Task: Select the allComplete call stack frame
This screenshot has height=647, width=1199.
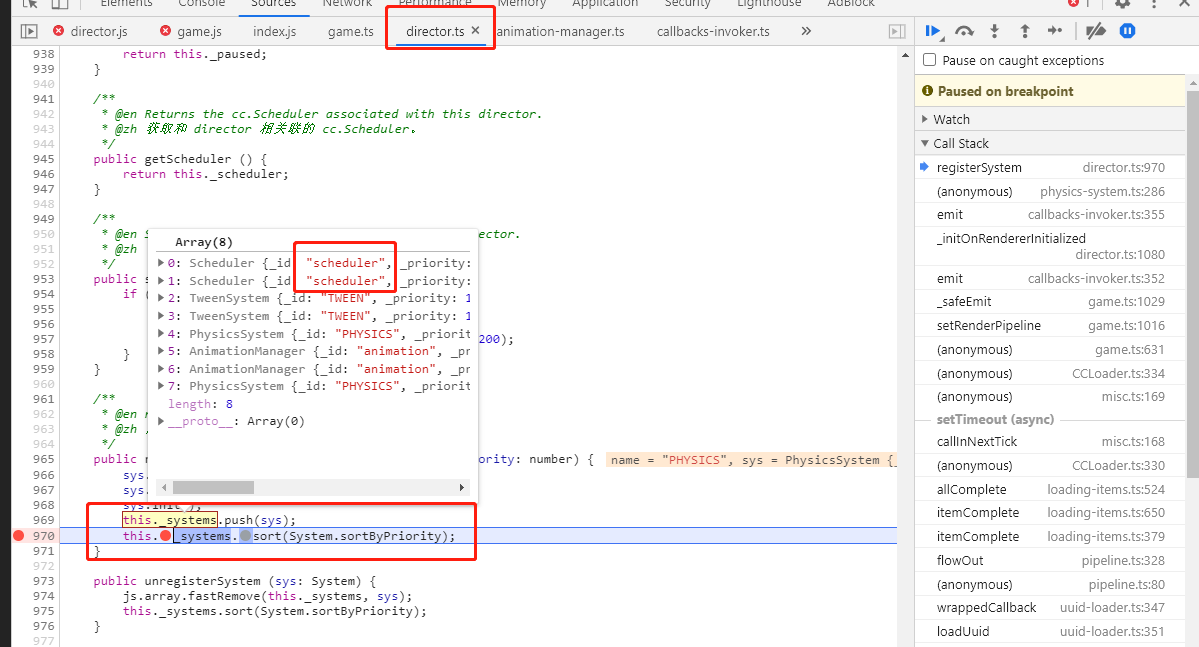Action: [1051, 489]
